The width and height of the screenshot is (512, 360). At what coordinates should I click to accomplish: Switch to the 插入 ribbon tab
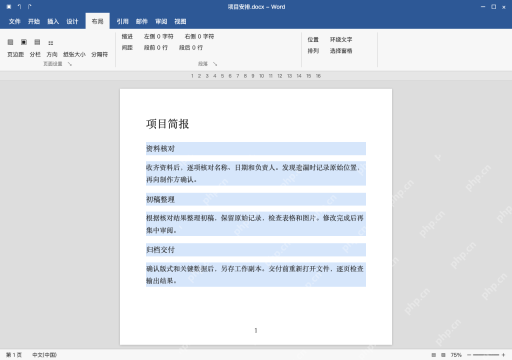pos(53,22)
